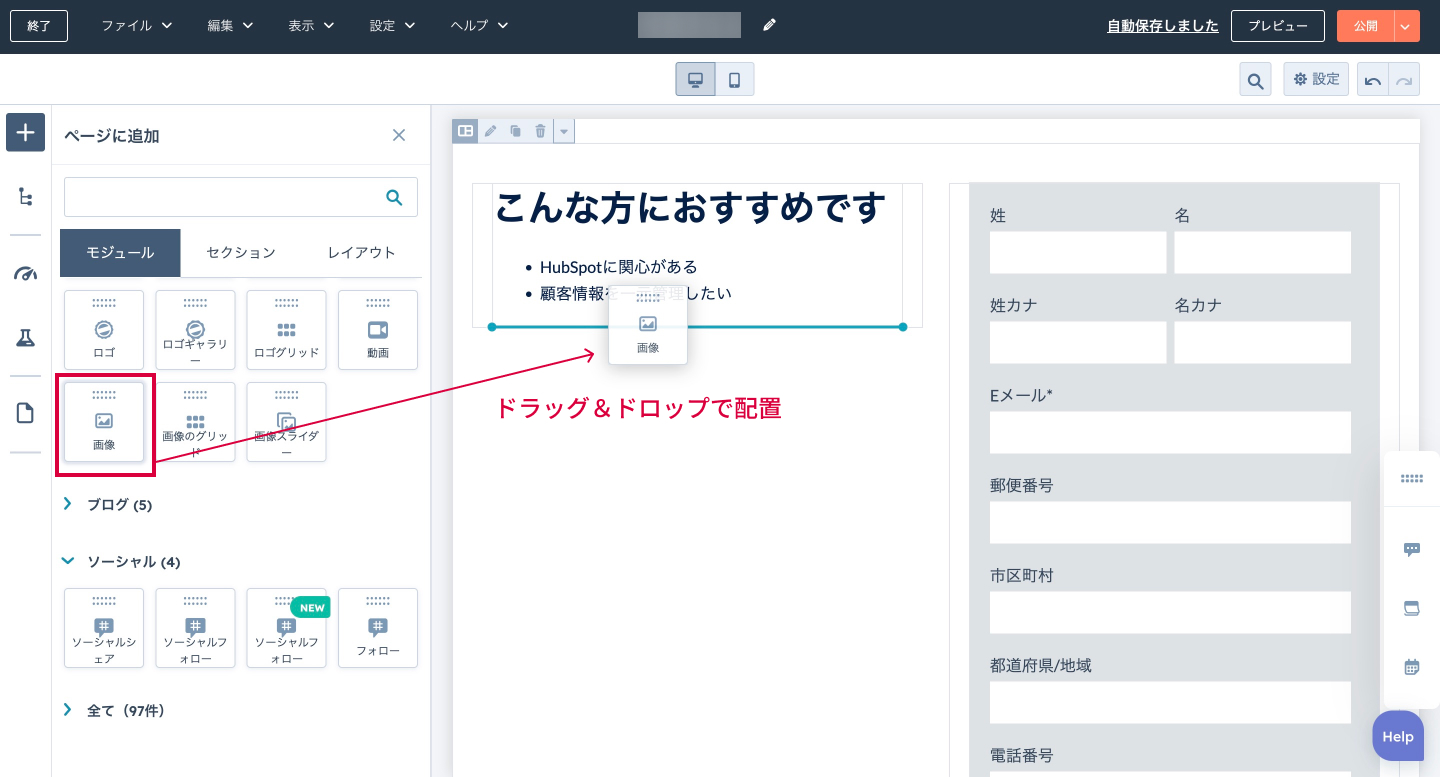This screenshot has height=777, width=1440.
Task: Click the 都道府県/地域 input field
Action: tap(1171, 702)
